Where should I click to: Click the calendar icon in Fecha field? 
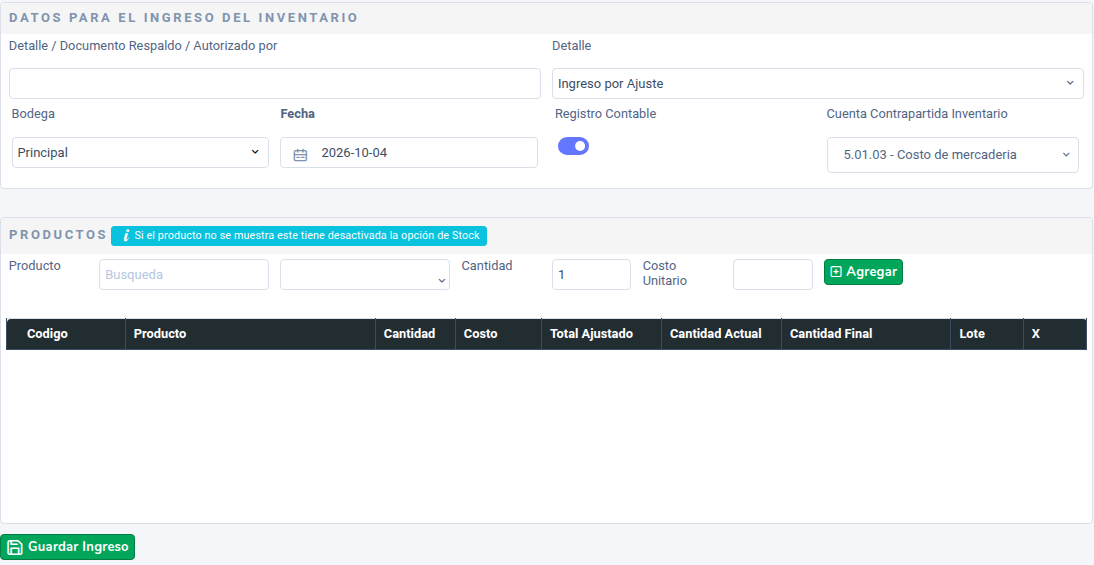[300, 155]
